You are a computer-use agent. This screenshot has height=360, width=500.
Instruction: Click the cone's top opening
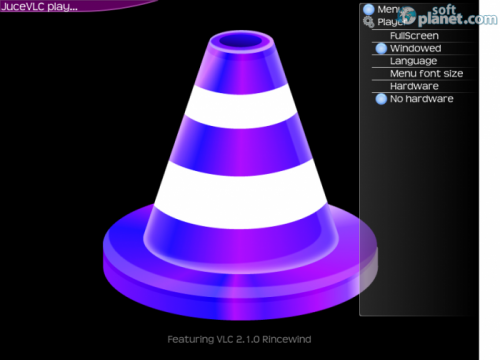coord(240,42)
